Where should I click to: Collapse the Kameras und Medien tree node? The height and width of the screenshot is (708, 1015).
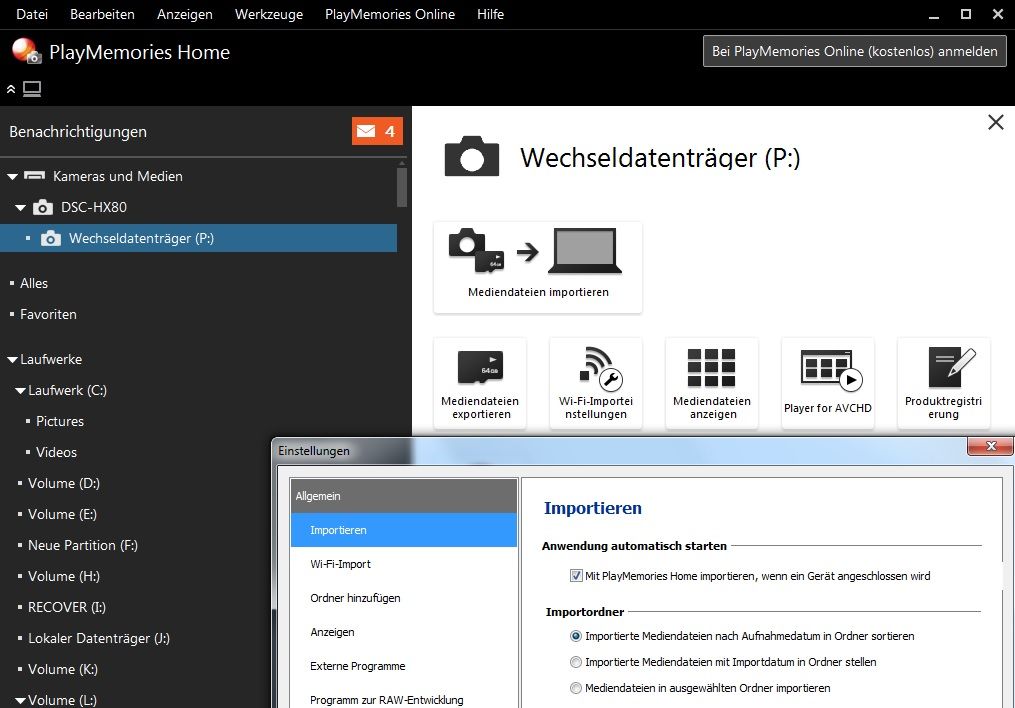(13, 176)
